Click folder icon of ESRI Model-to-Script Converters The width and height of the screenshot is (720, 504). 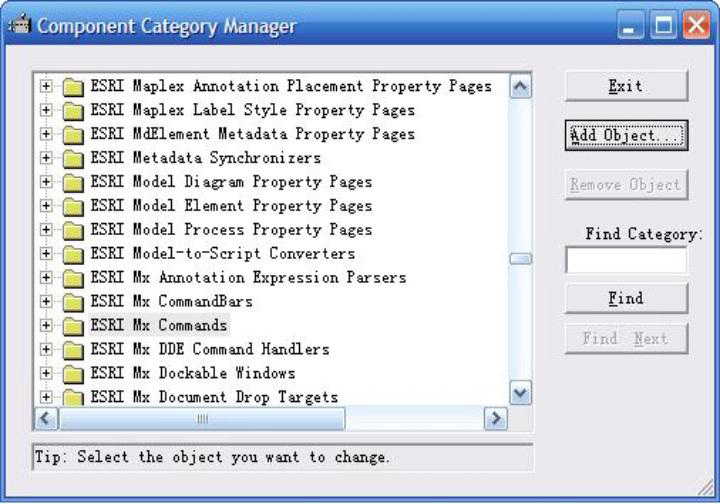(73, 254)
